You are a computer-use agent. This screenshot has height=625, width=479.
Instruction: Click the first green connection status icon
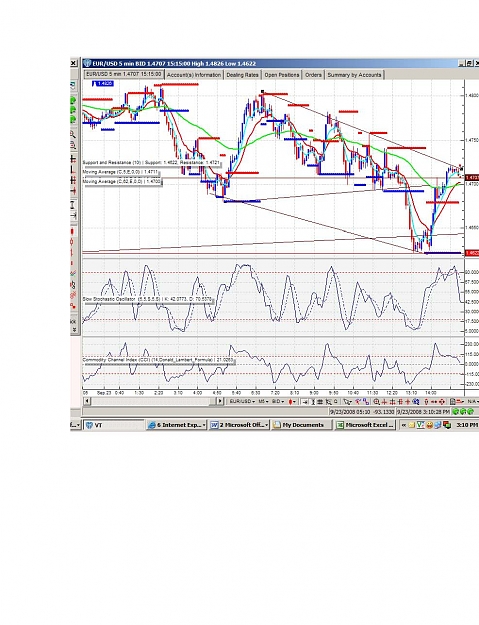coord(456,411)
